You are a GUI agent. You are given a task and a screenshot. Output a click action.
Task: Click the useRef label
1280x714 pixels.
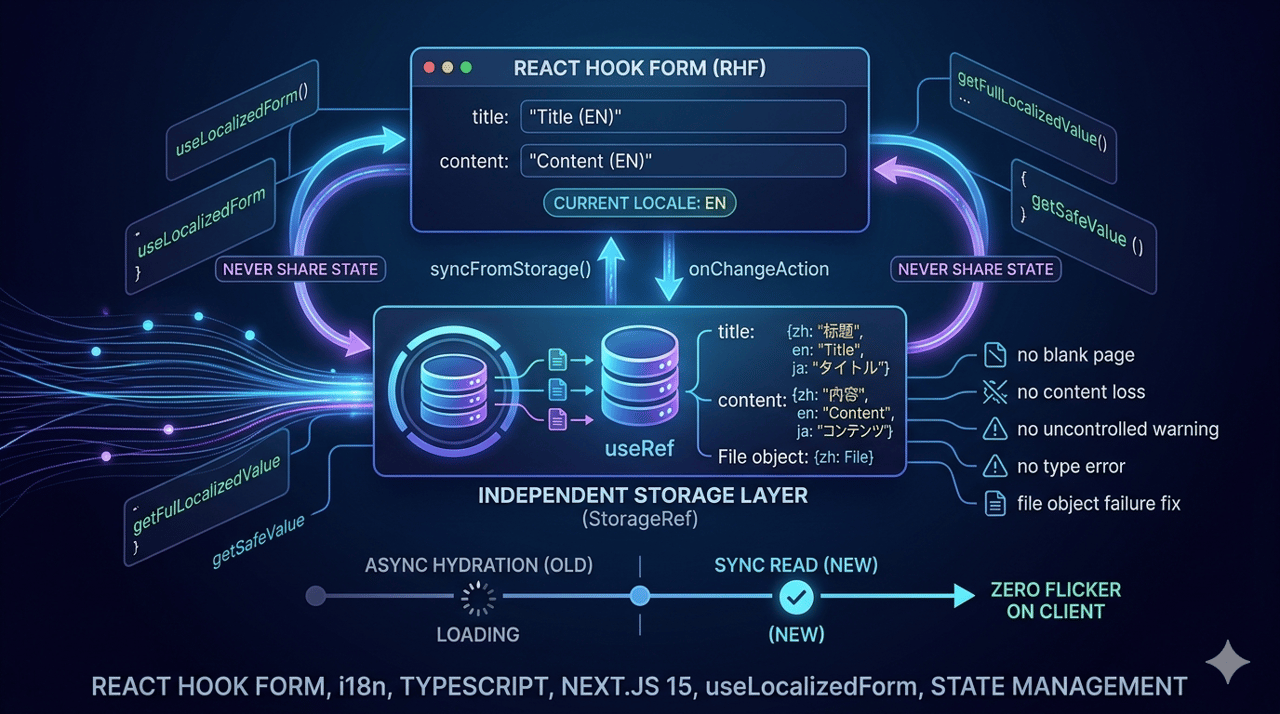[x=640, y=449]
